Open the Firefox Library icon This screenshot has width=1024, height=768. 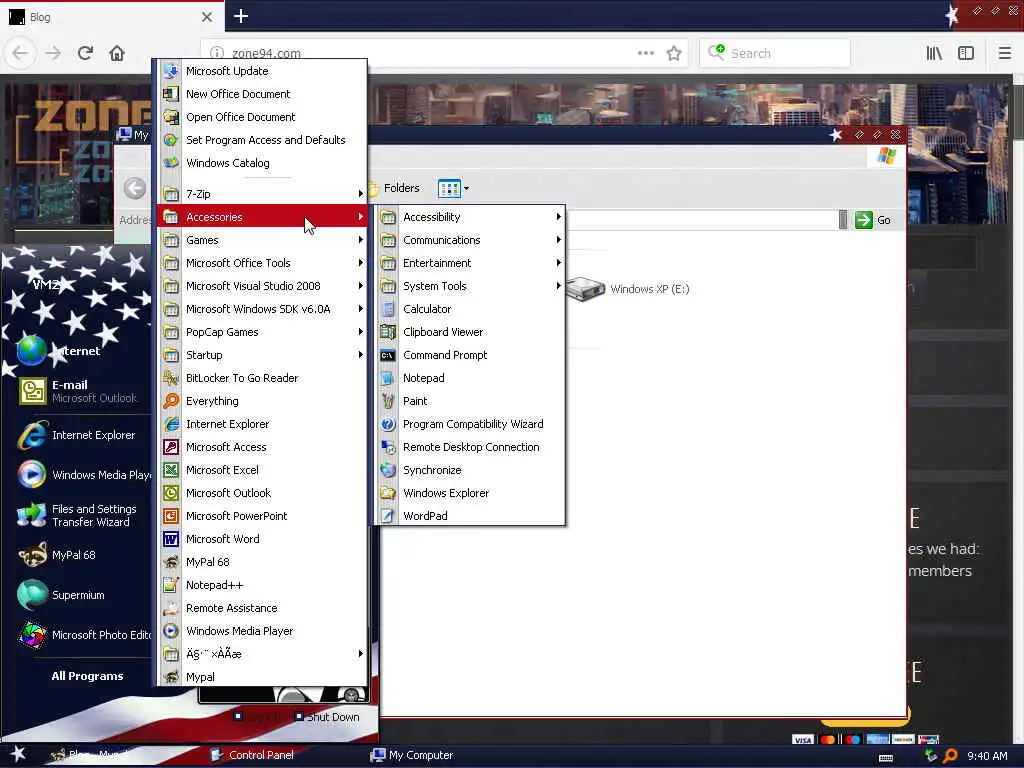click(x=934, y=53)
